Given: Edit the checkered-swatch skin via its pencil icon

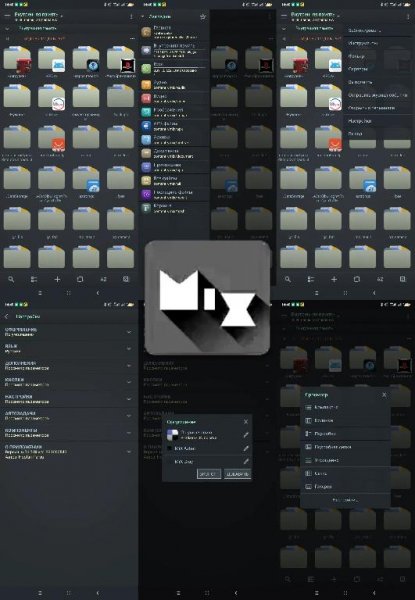Looking at the screenshot, I should [246, 435].
